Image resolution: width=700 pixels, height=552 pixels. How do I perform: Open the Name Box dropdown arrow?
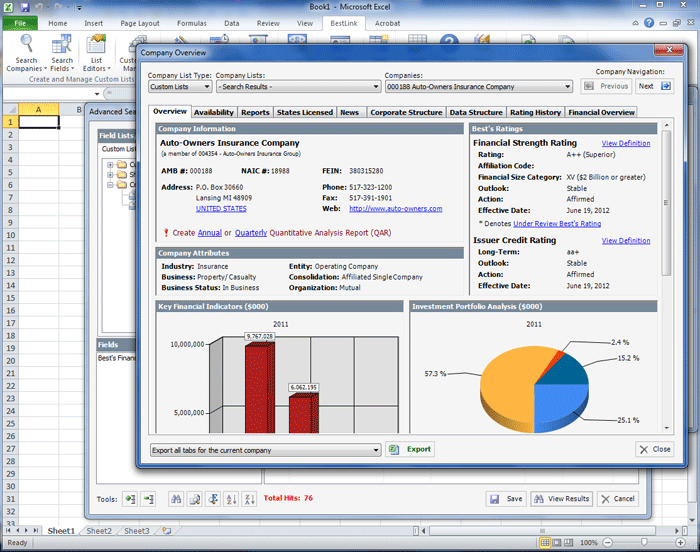97,94
